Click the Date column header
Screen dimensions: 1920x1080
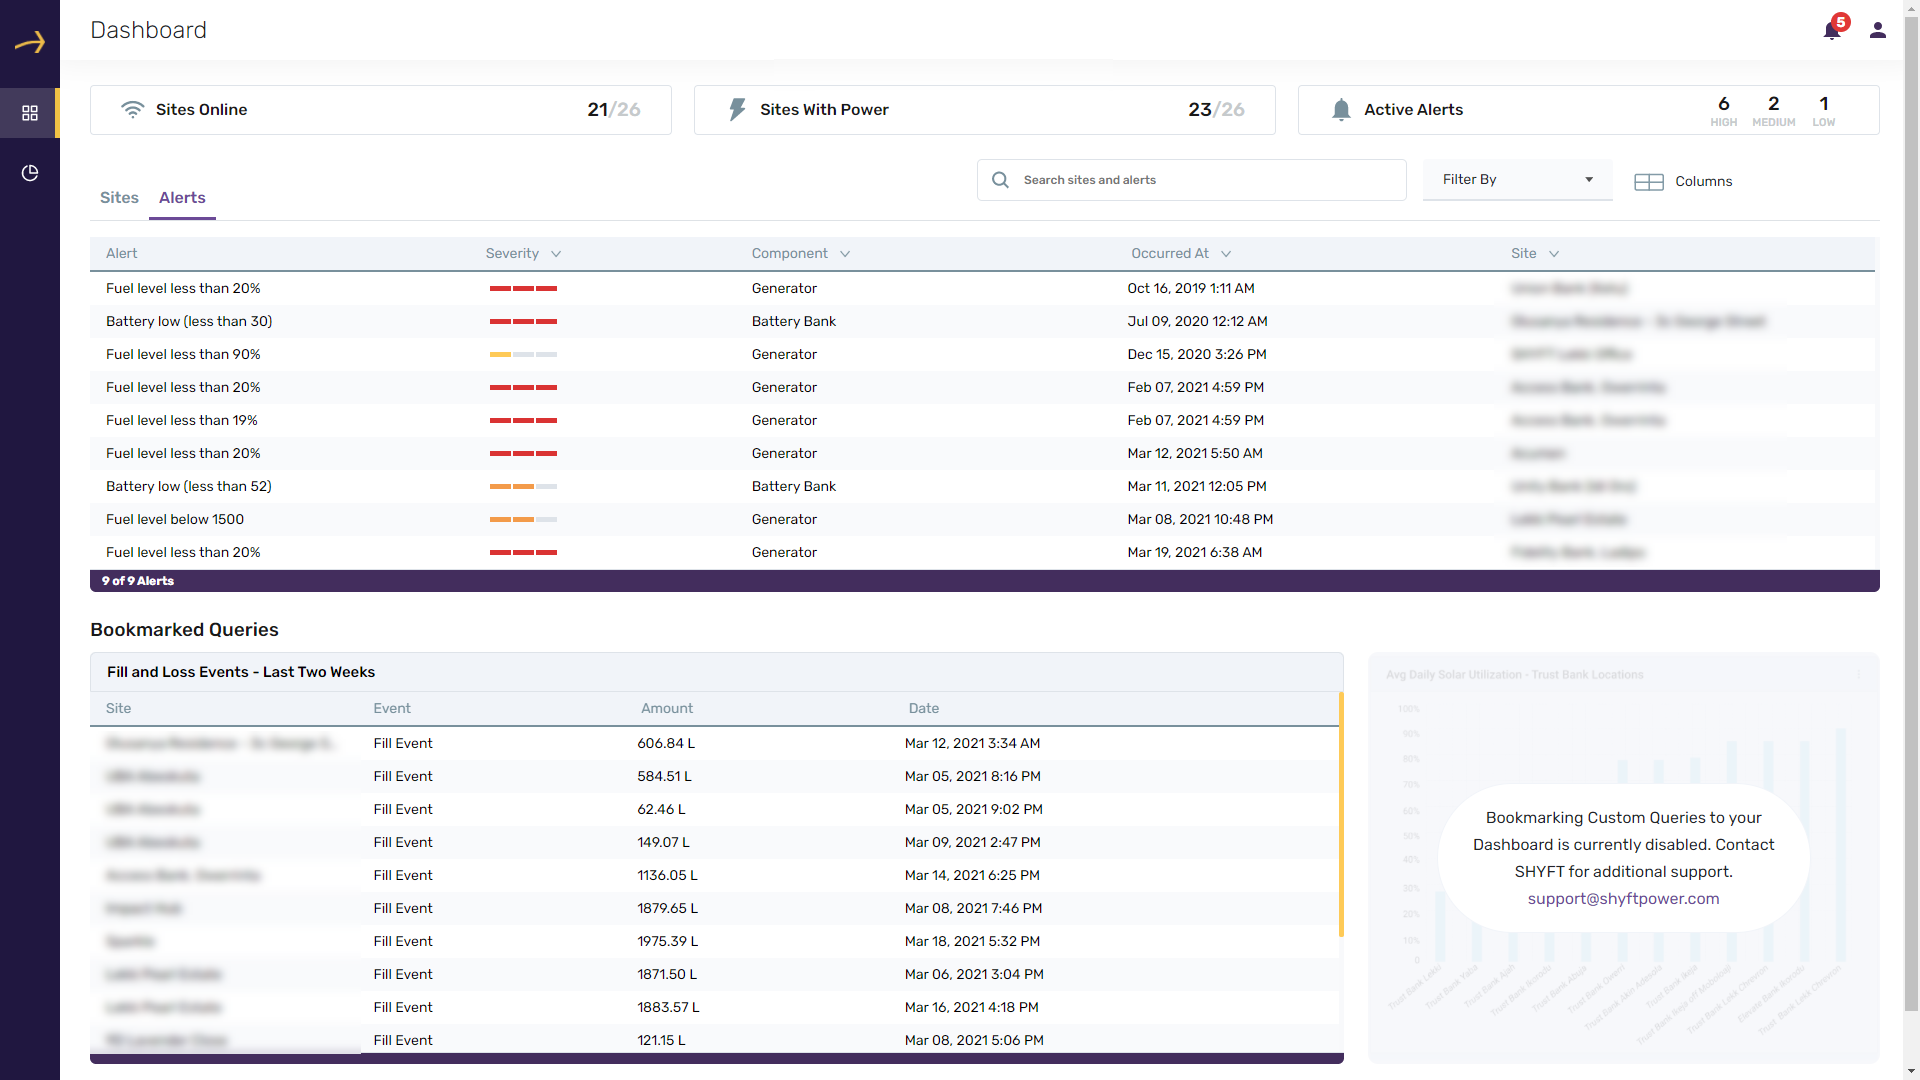tap(924, 708)
